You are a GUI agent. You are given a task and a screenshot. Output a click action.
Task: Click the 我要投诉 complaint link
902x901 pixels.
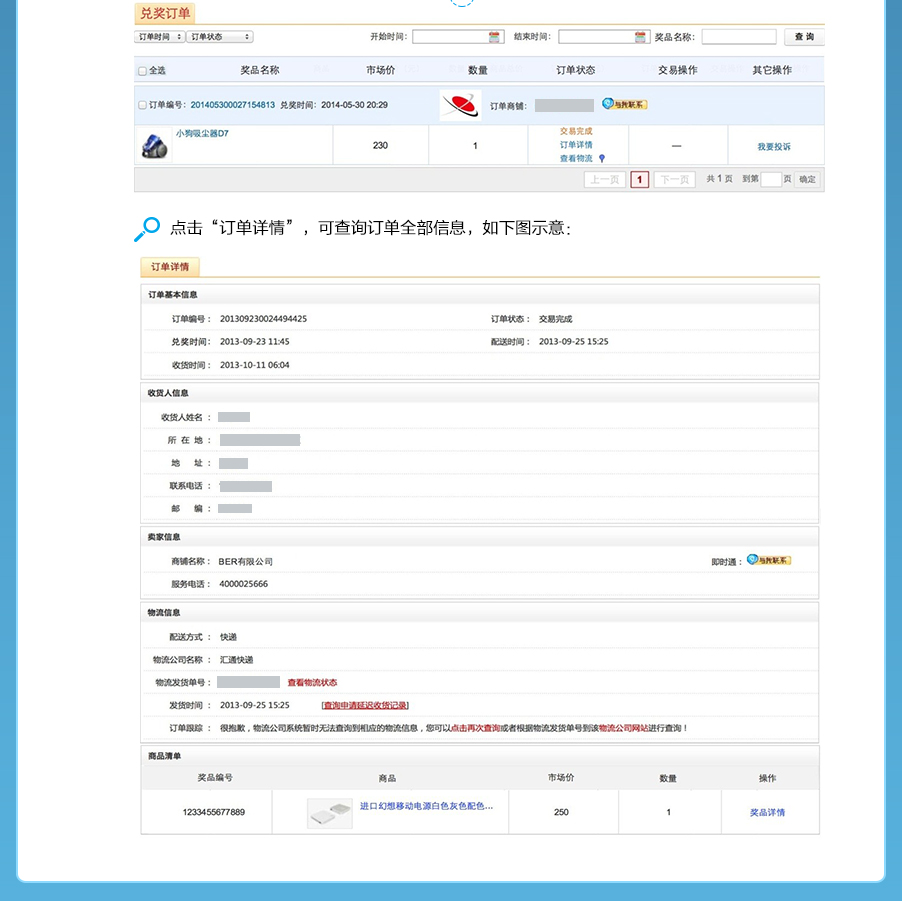[773, 147]
